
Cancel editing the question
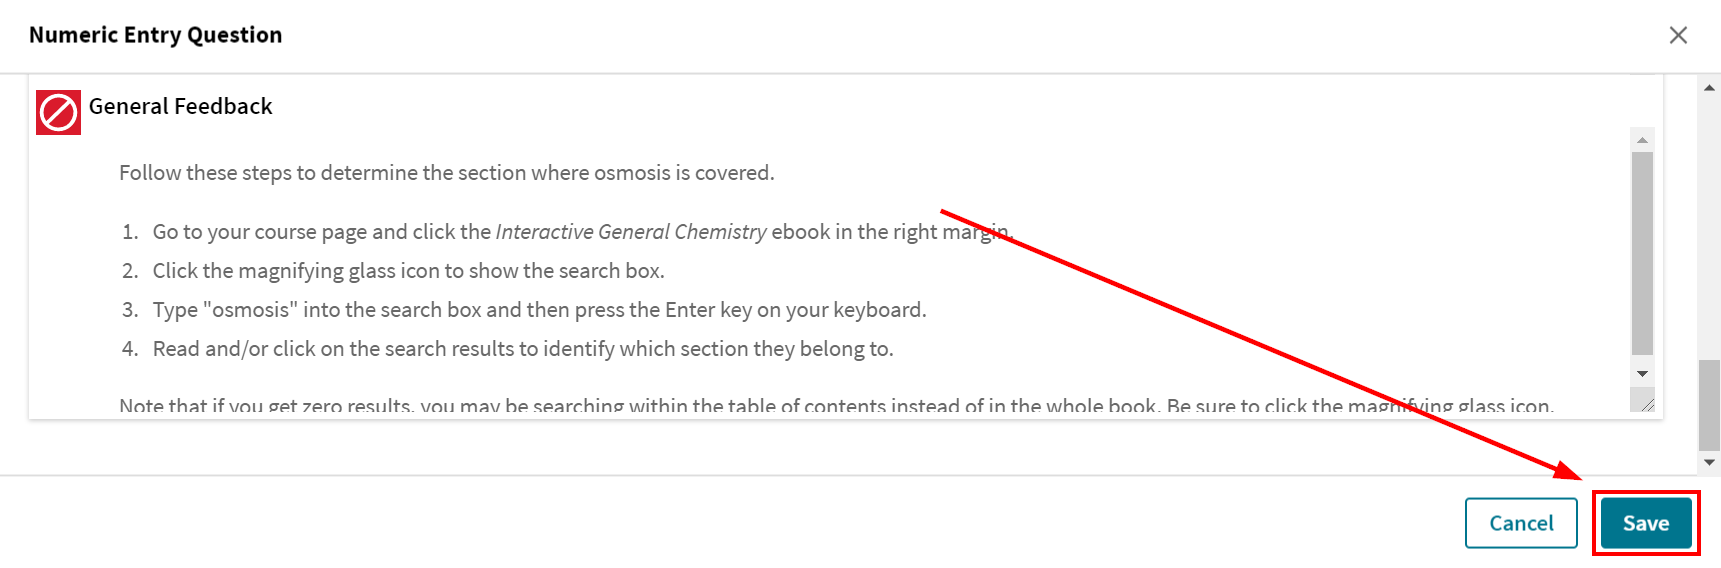1521,523
